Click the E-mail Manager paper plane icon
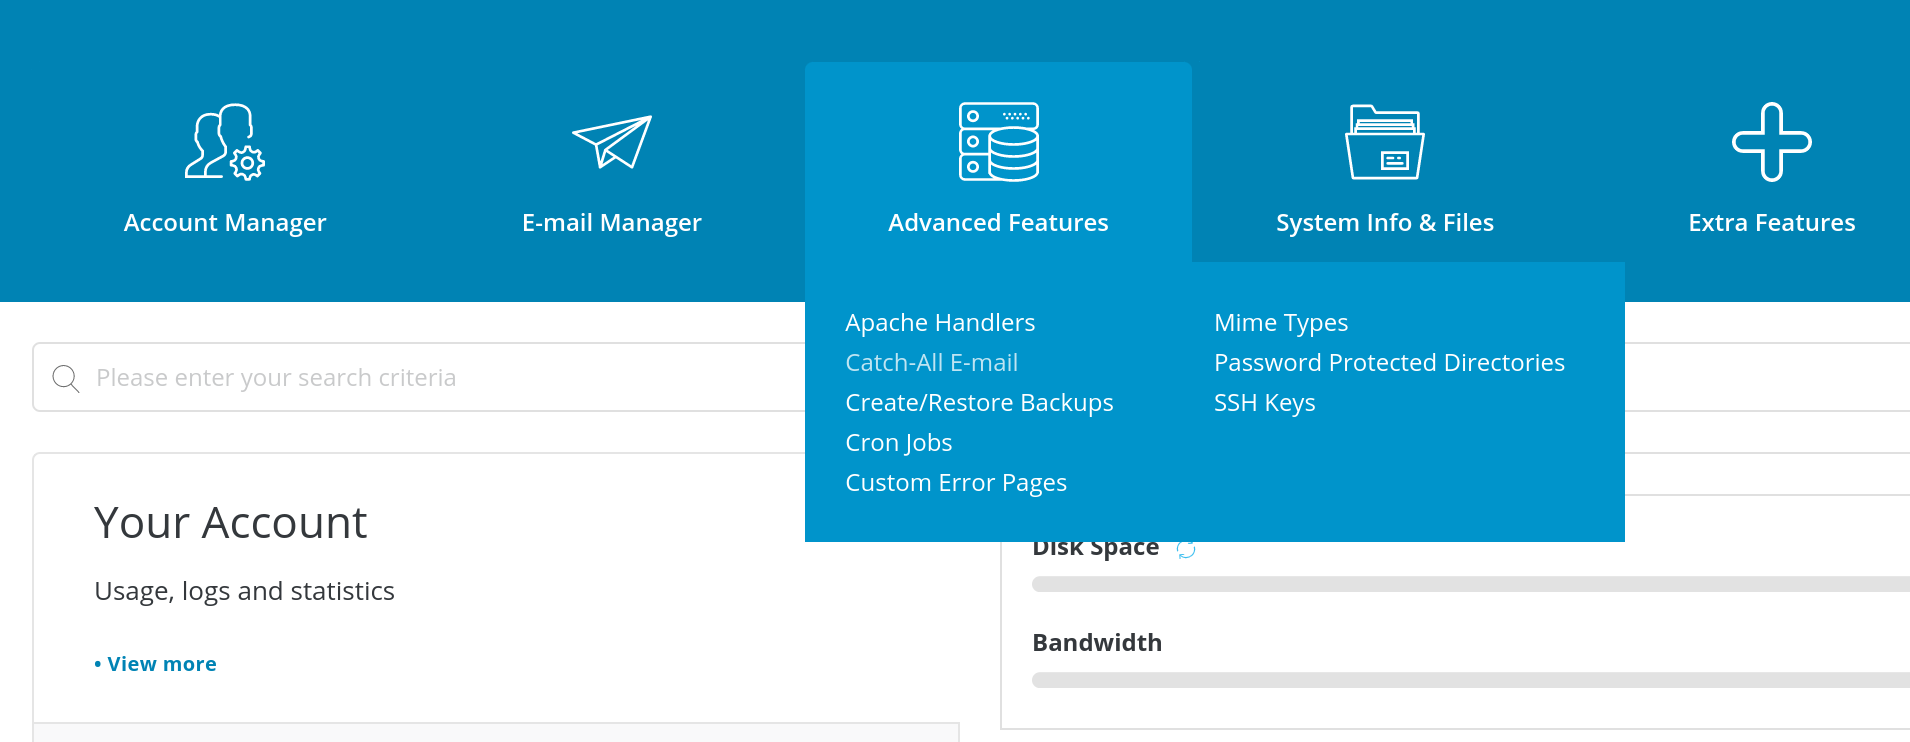Image resolution: width=1910 pixels, height=742 pixels. point(612,142)
